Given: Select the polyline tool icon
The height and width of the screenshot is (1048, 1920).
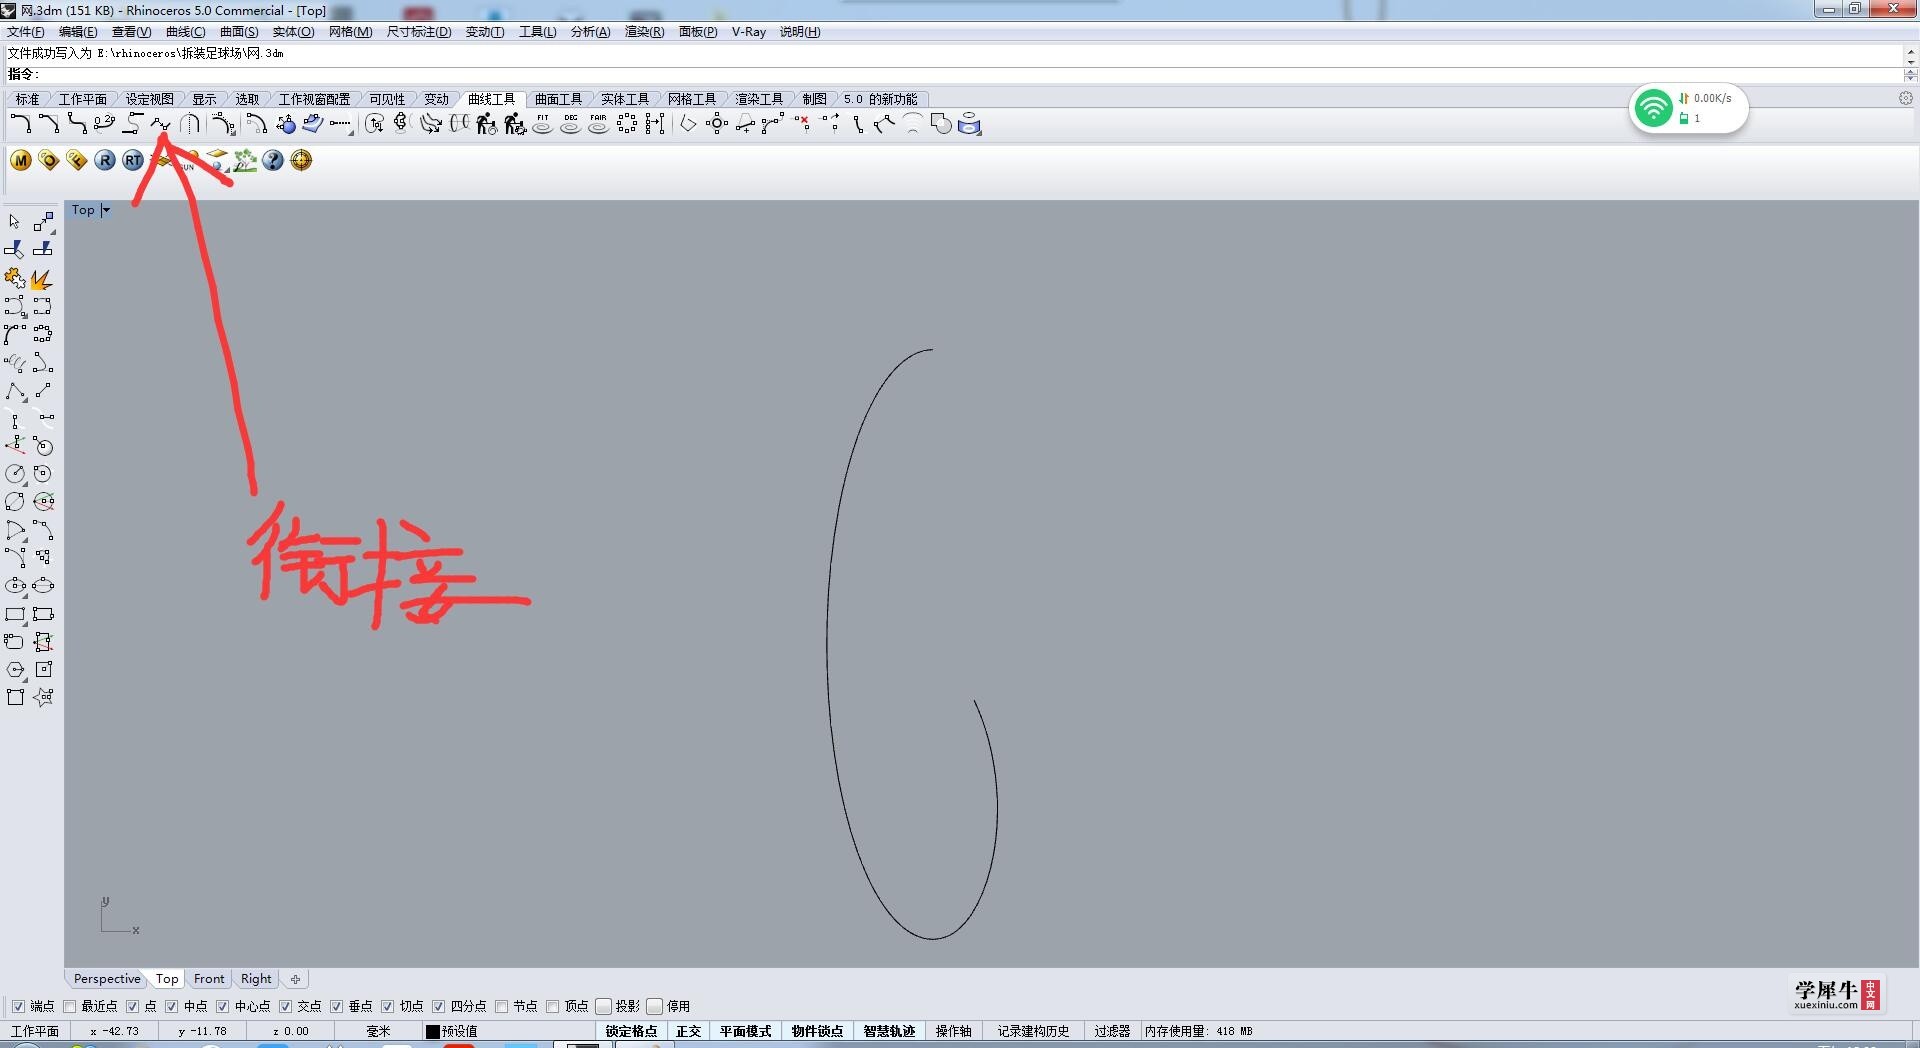Looking at the screenshot, I should click(15, 390).
